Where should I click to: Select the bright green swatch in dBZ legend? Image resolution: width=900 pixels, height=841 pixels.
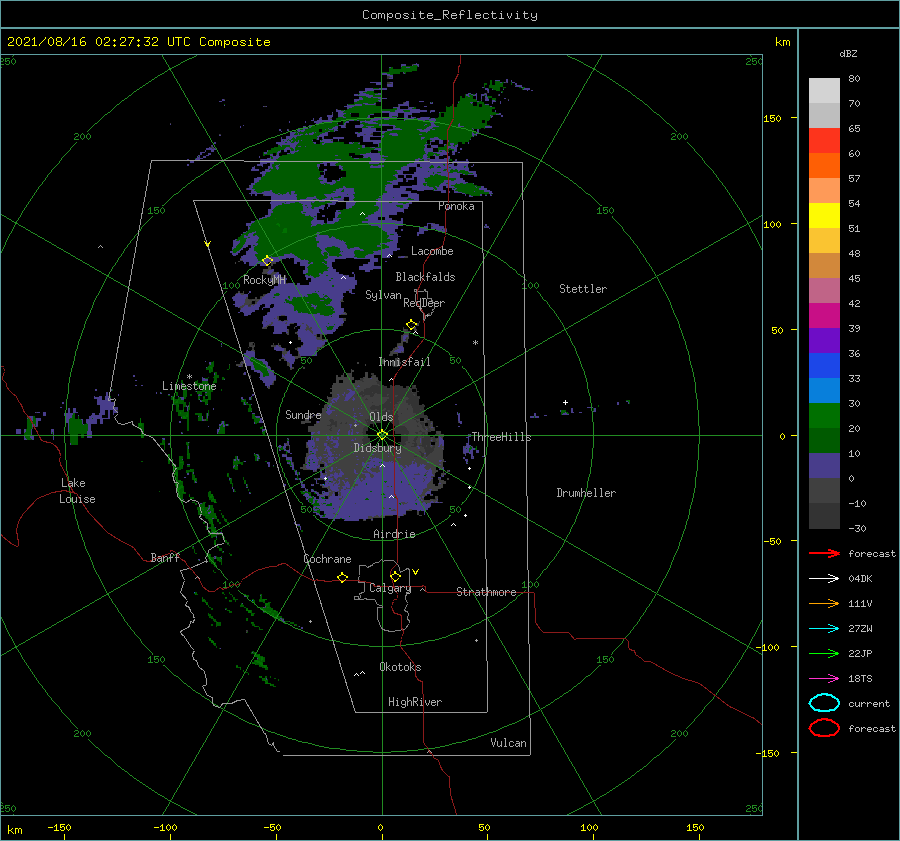click(x=824, y=416)
